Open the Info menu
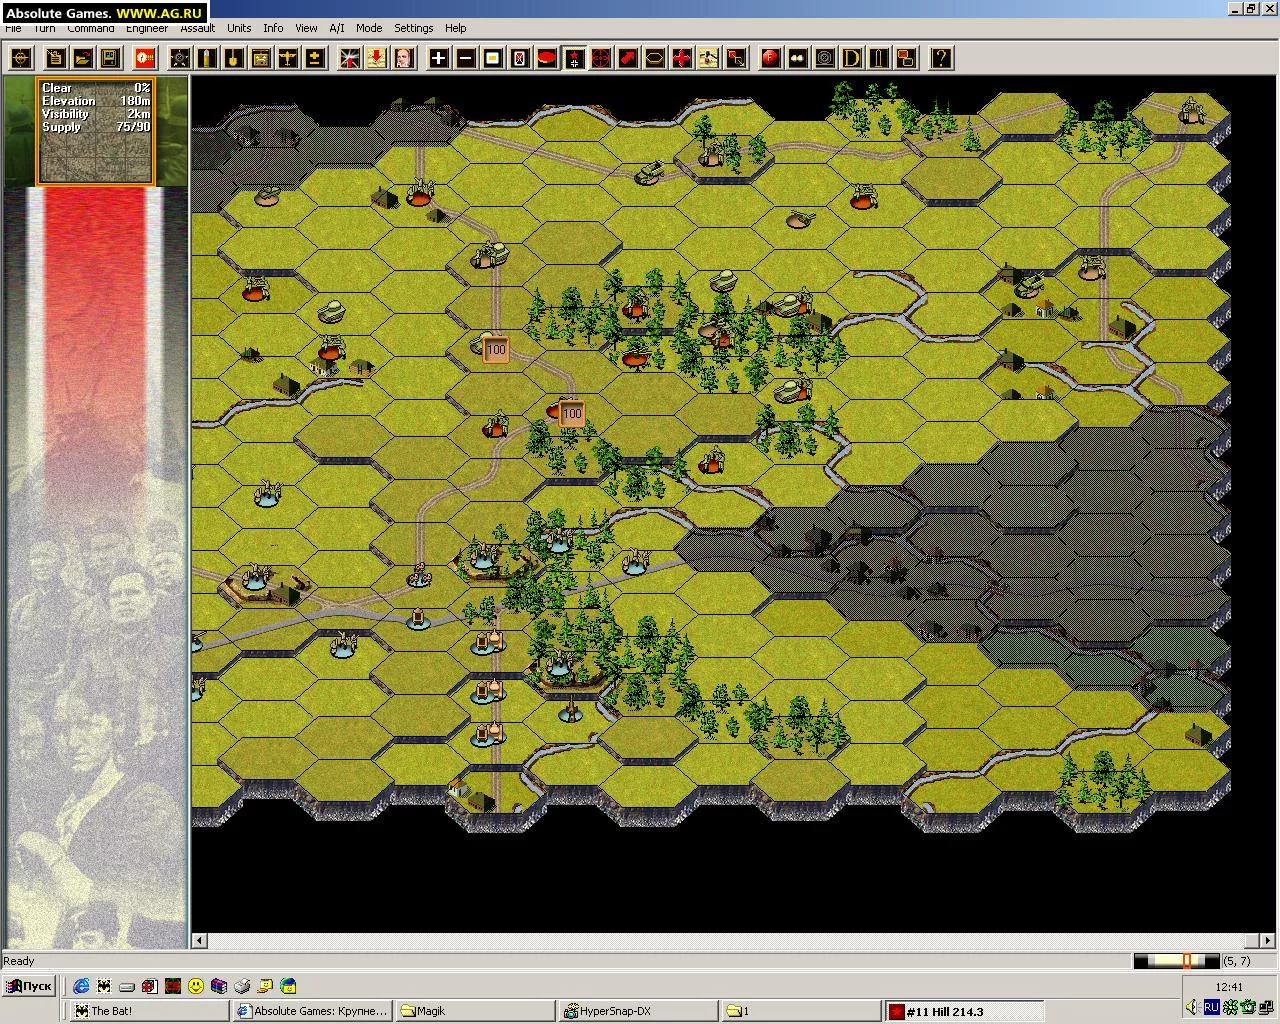Viewport: 1280px width, 1024px height. (x=273, y=28)
